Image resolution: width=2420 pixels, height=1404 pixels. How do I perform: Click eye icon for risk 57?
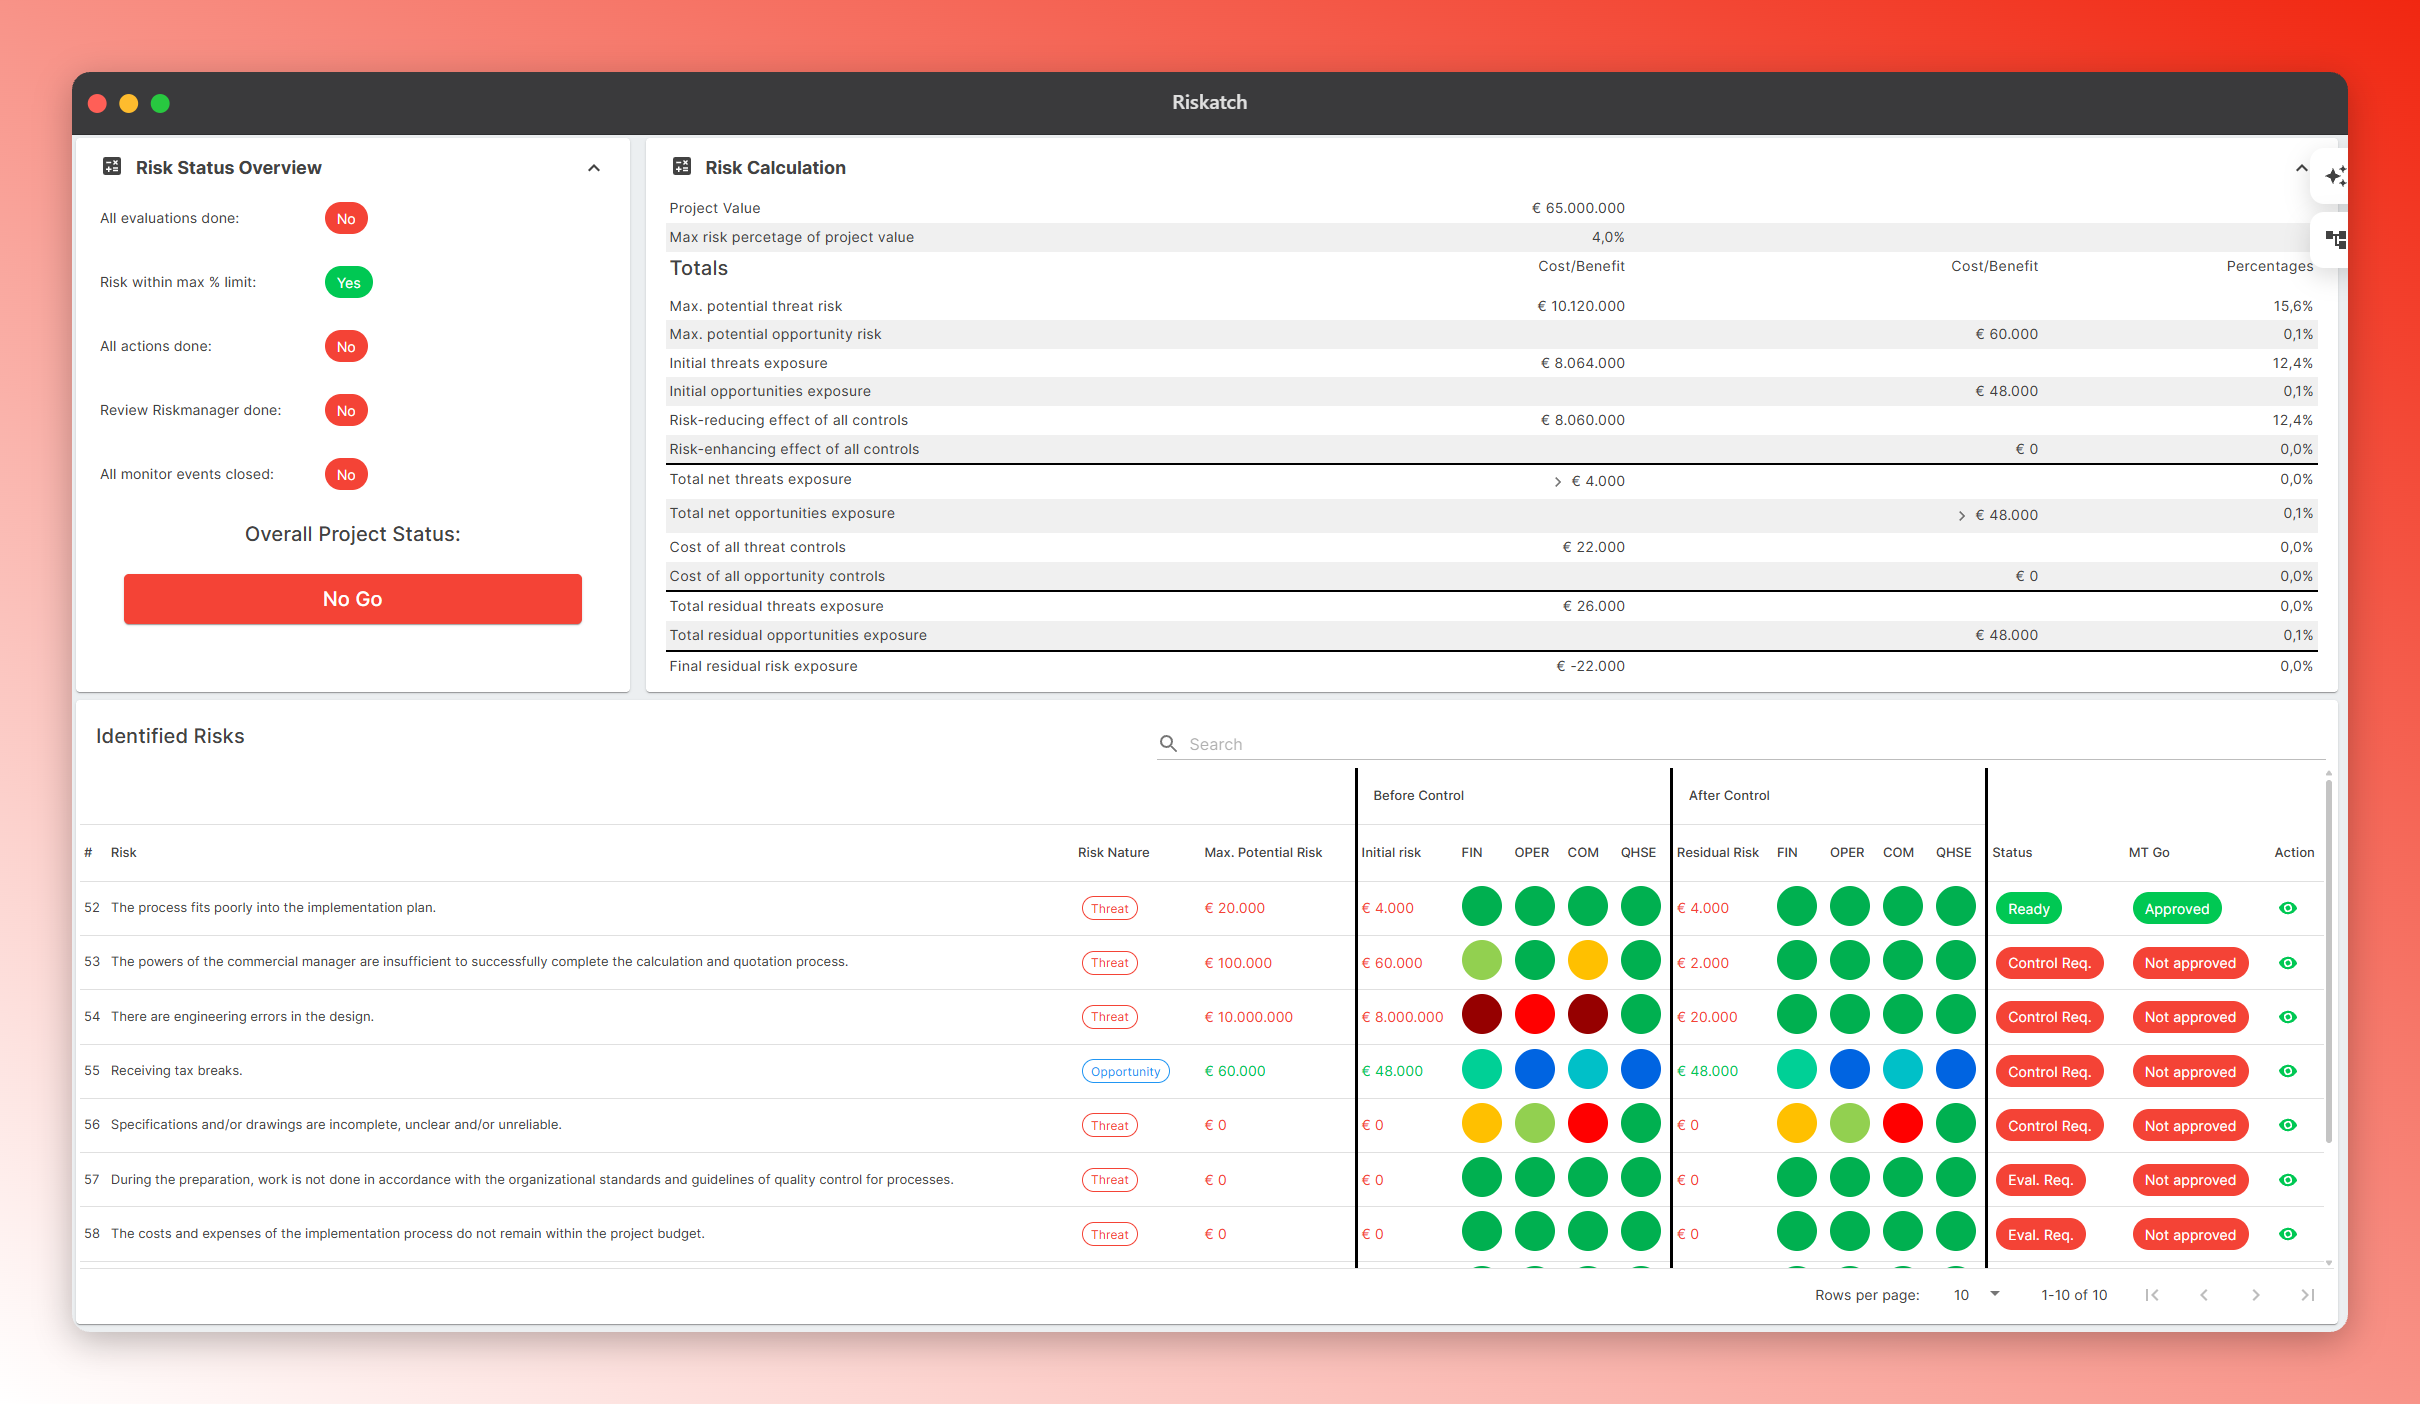2288,1180
